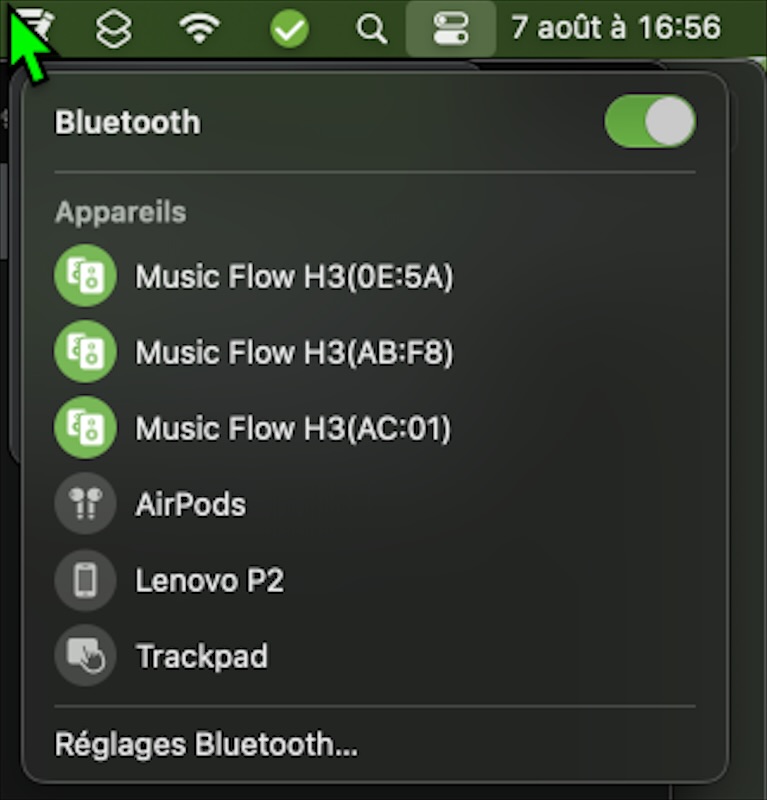
Task: Connect to AirPods by its name
Action: click(190, 504)
